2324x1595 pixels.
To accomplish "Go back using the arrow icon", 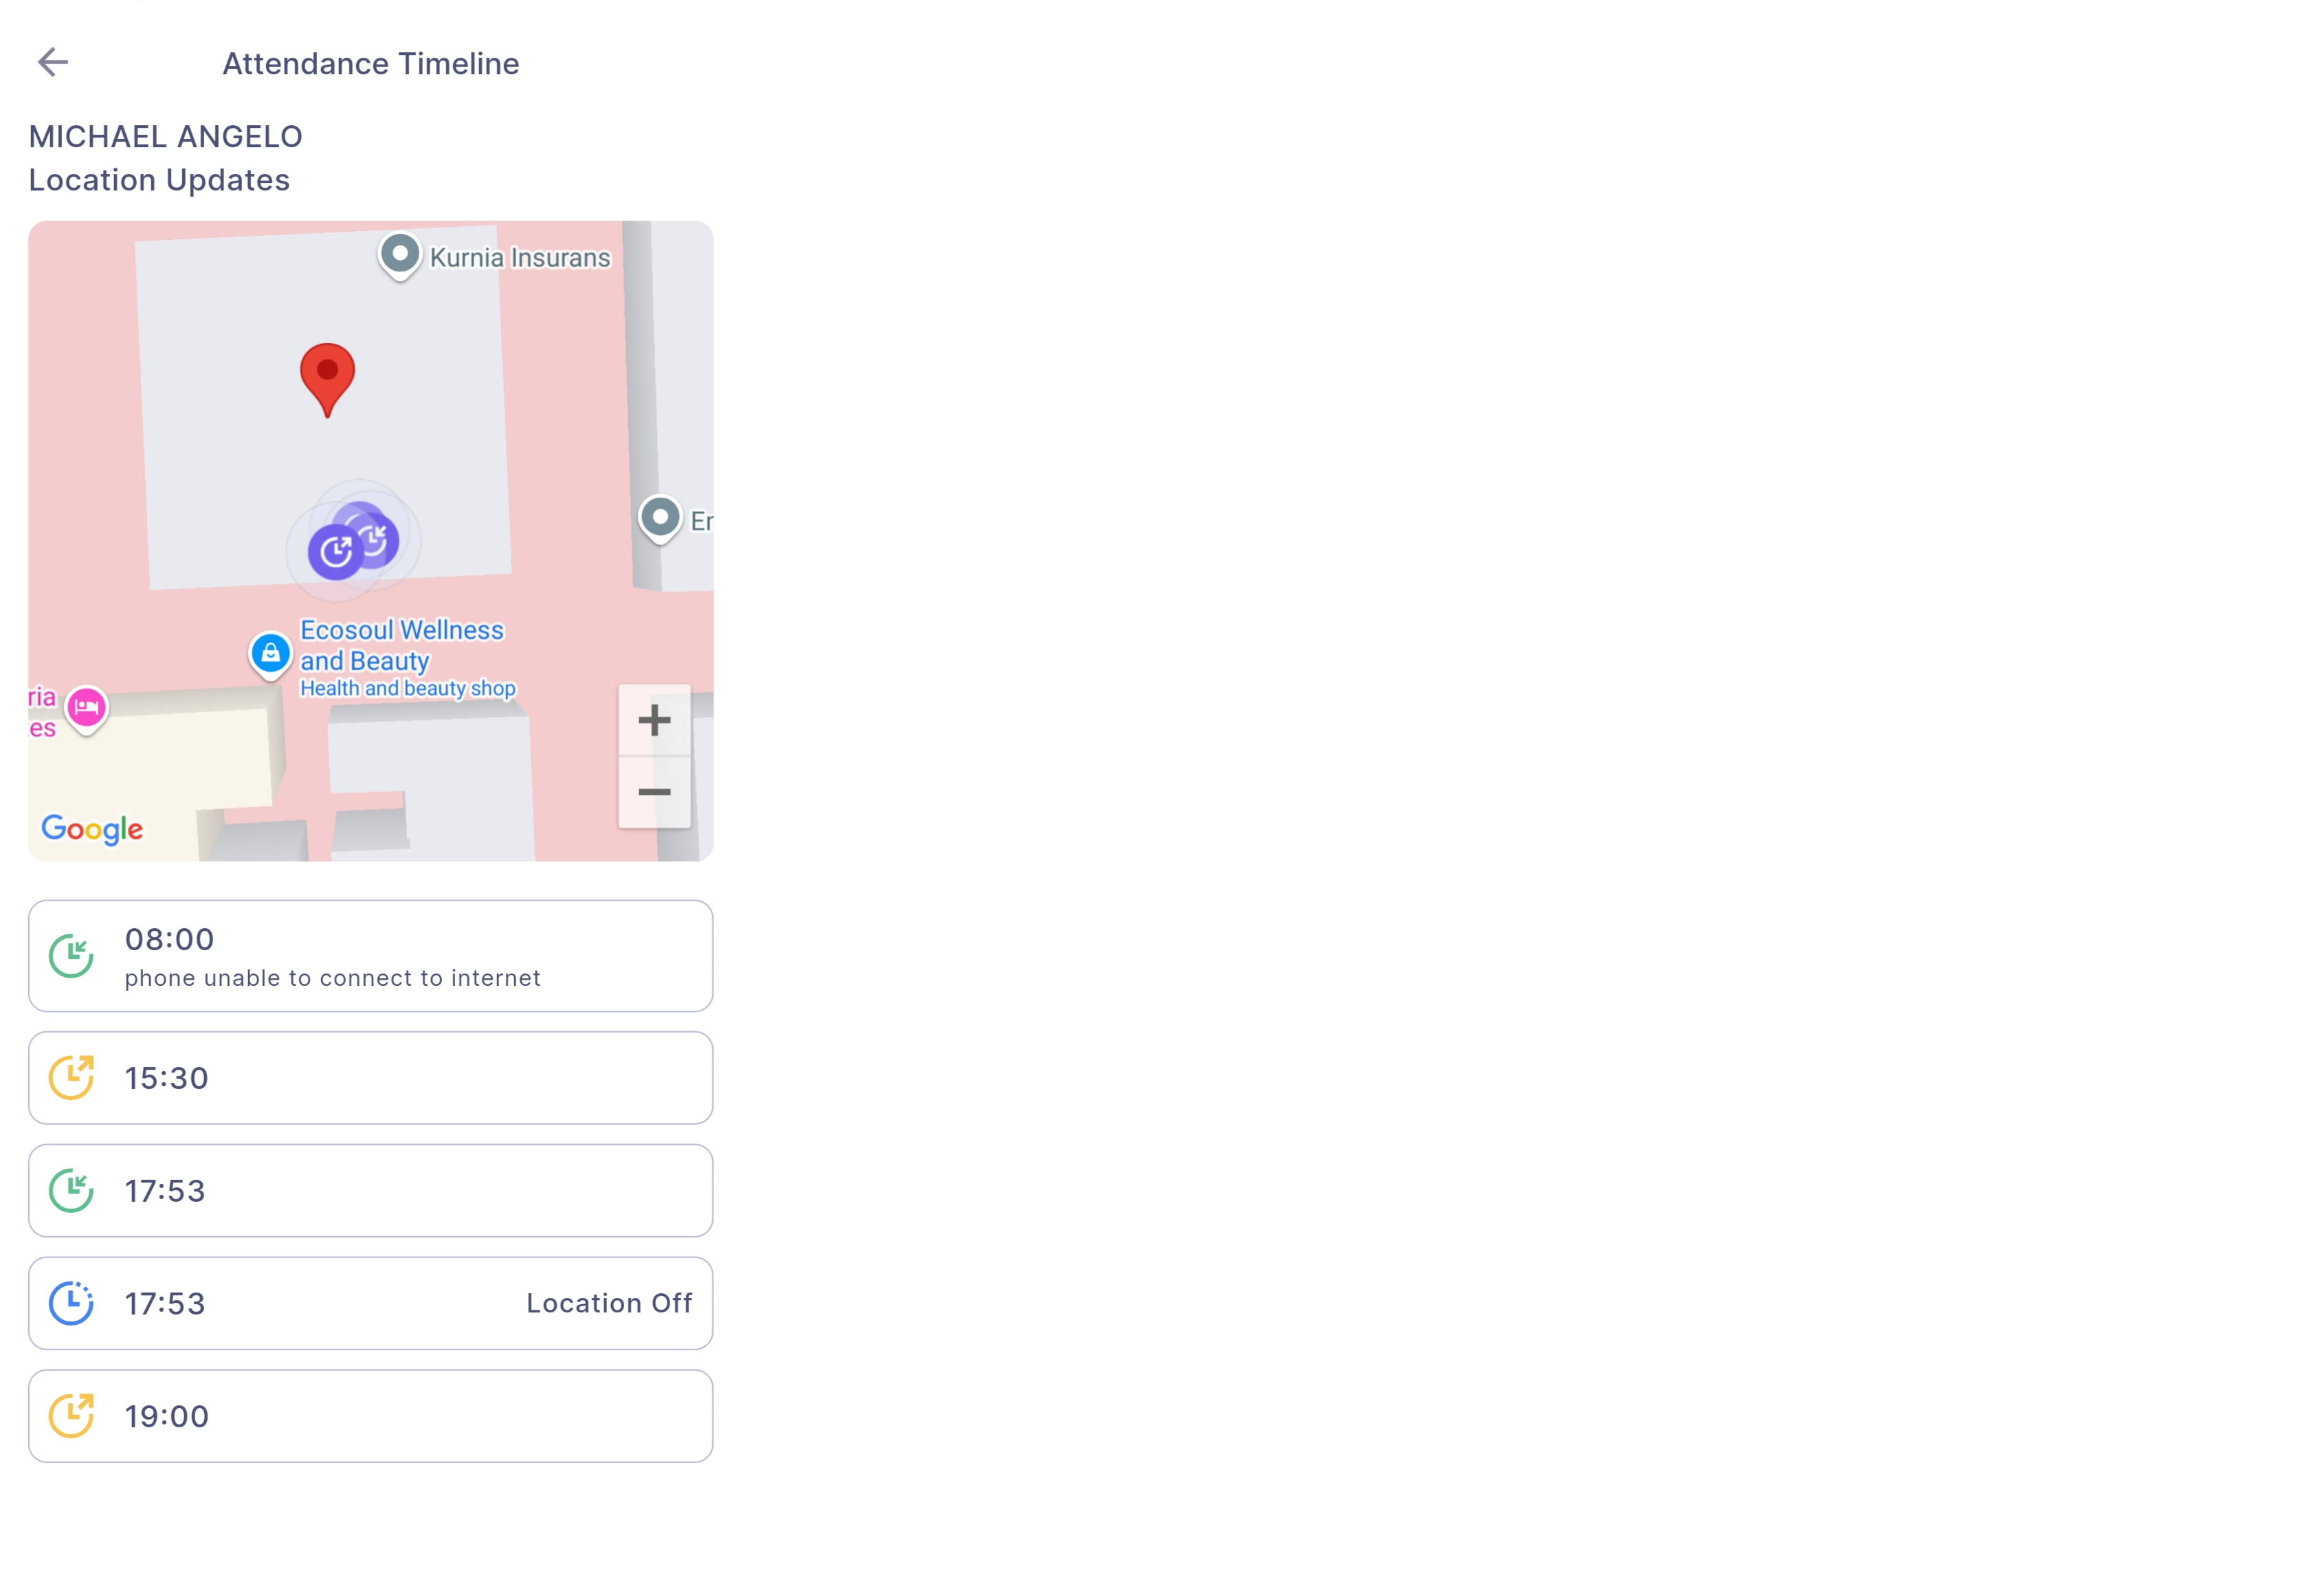I will click(x=52, y=62).
